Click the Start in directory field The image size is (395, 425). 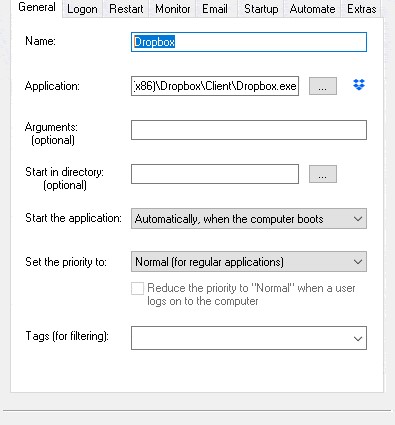[215, 174]
